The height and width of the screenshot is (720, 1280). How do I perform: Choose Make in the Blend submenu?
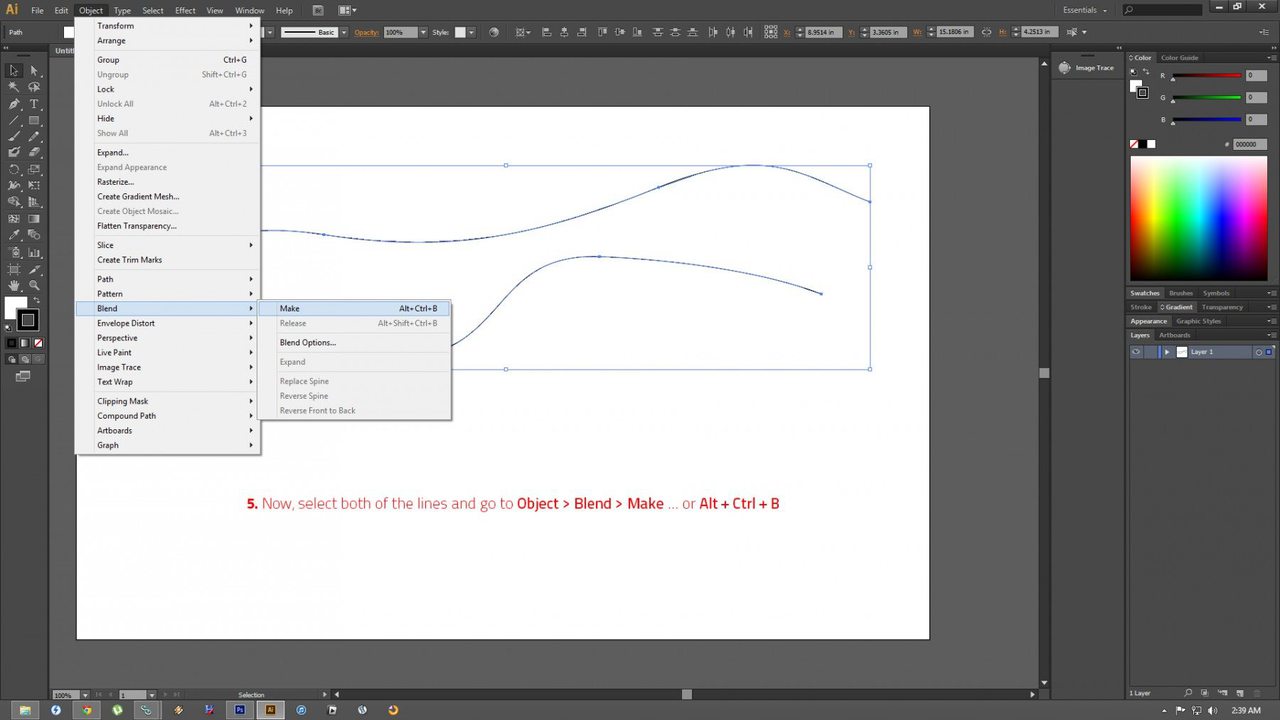tap(354, 308)
